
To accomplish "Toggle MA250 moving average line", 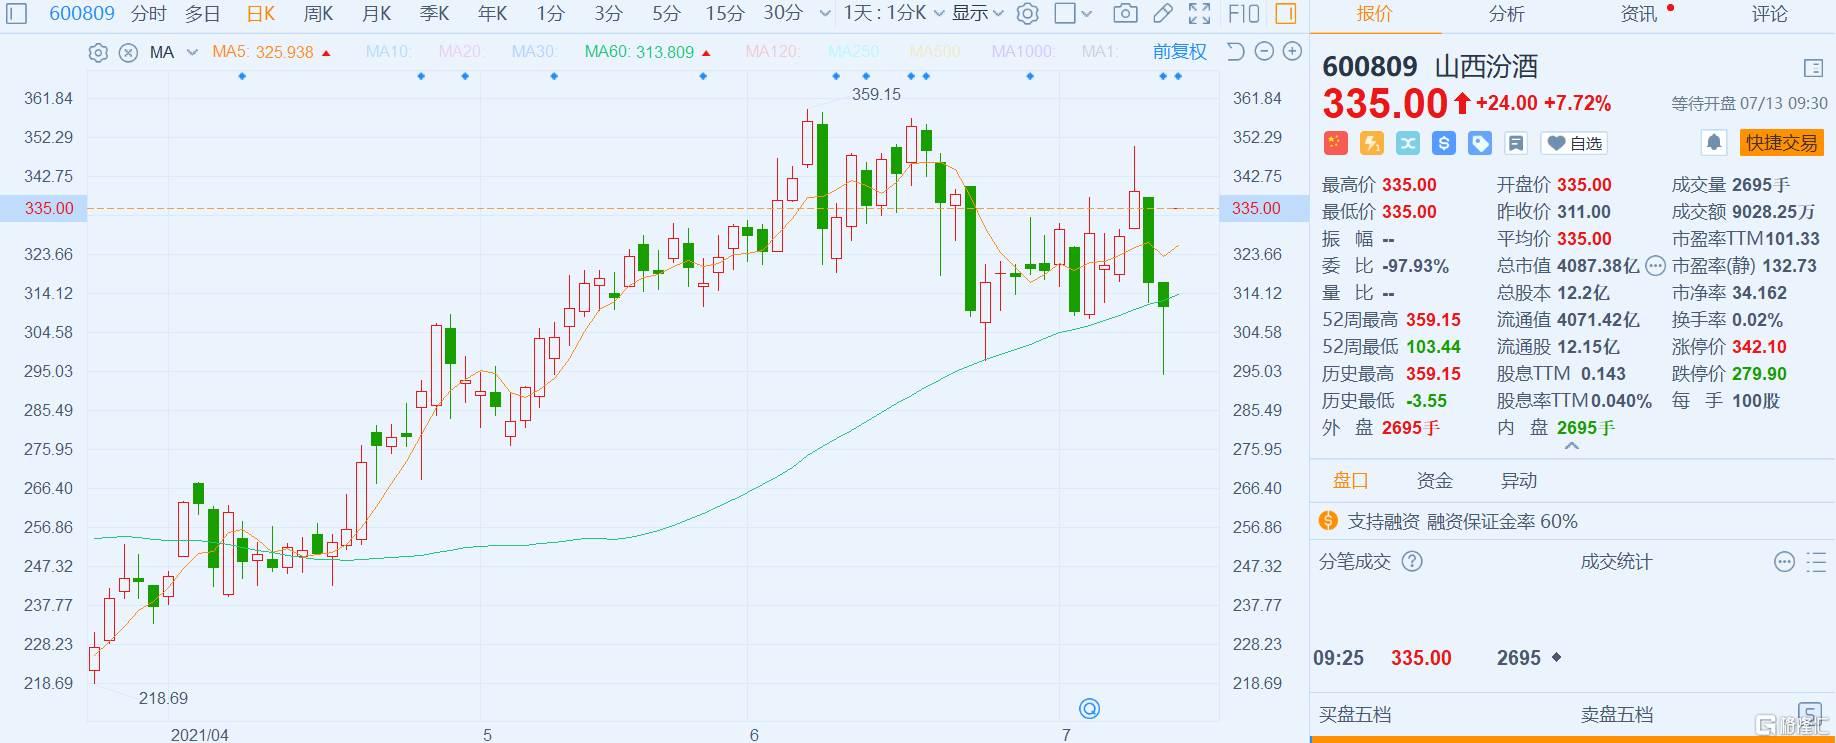I will [x=854, y=51].
